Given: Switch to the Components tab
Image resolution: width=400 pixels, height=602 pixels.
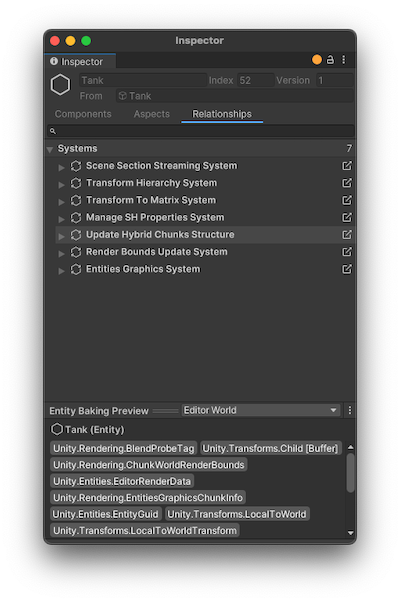Looking at the screenshot, I should (x=83, y=114).
